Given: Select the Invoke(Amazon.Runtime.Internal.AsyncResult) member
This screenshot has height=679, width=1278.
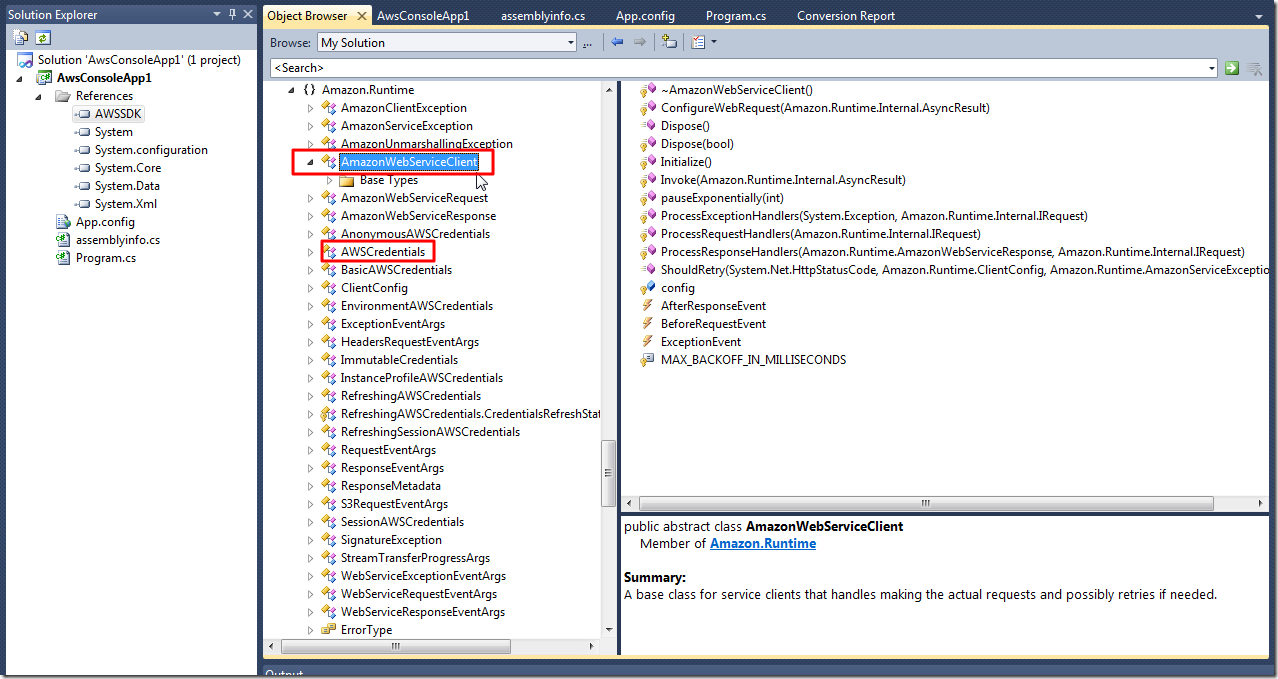Looking at the screenshot, I should tap(783, 180).
